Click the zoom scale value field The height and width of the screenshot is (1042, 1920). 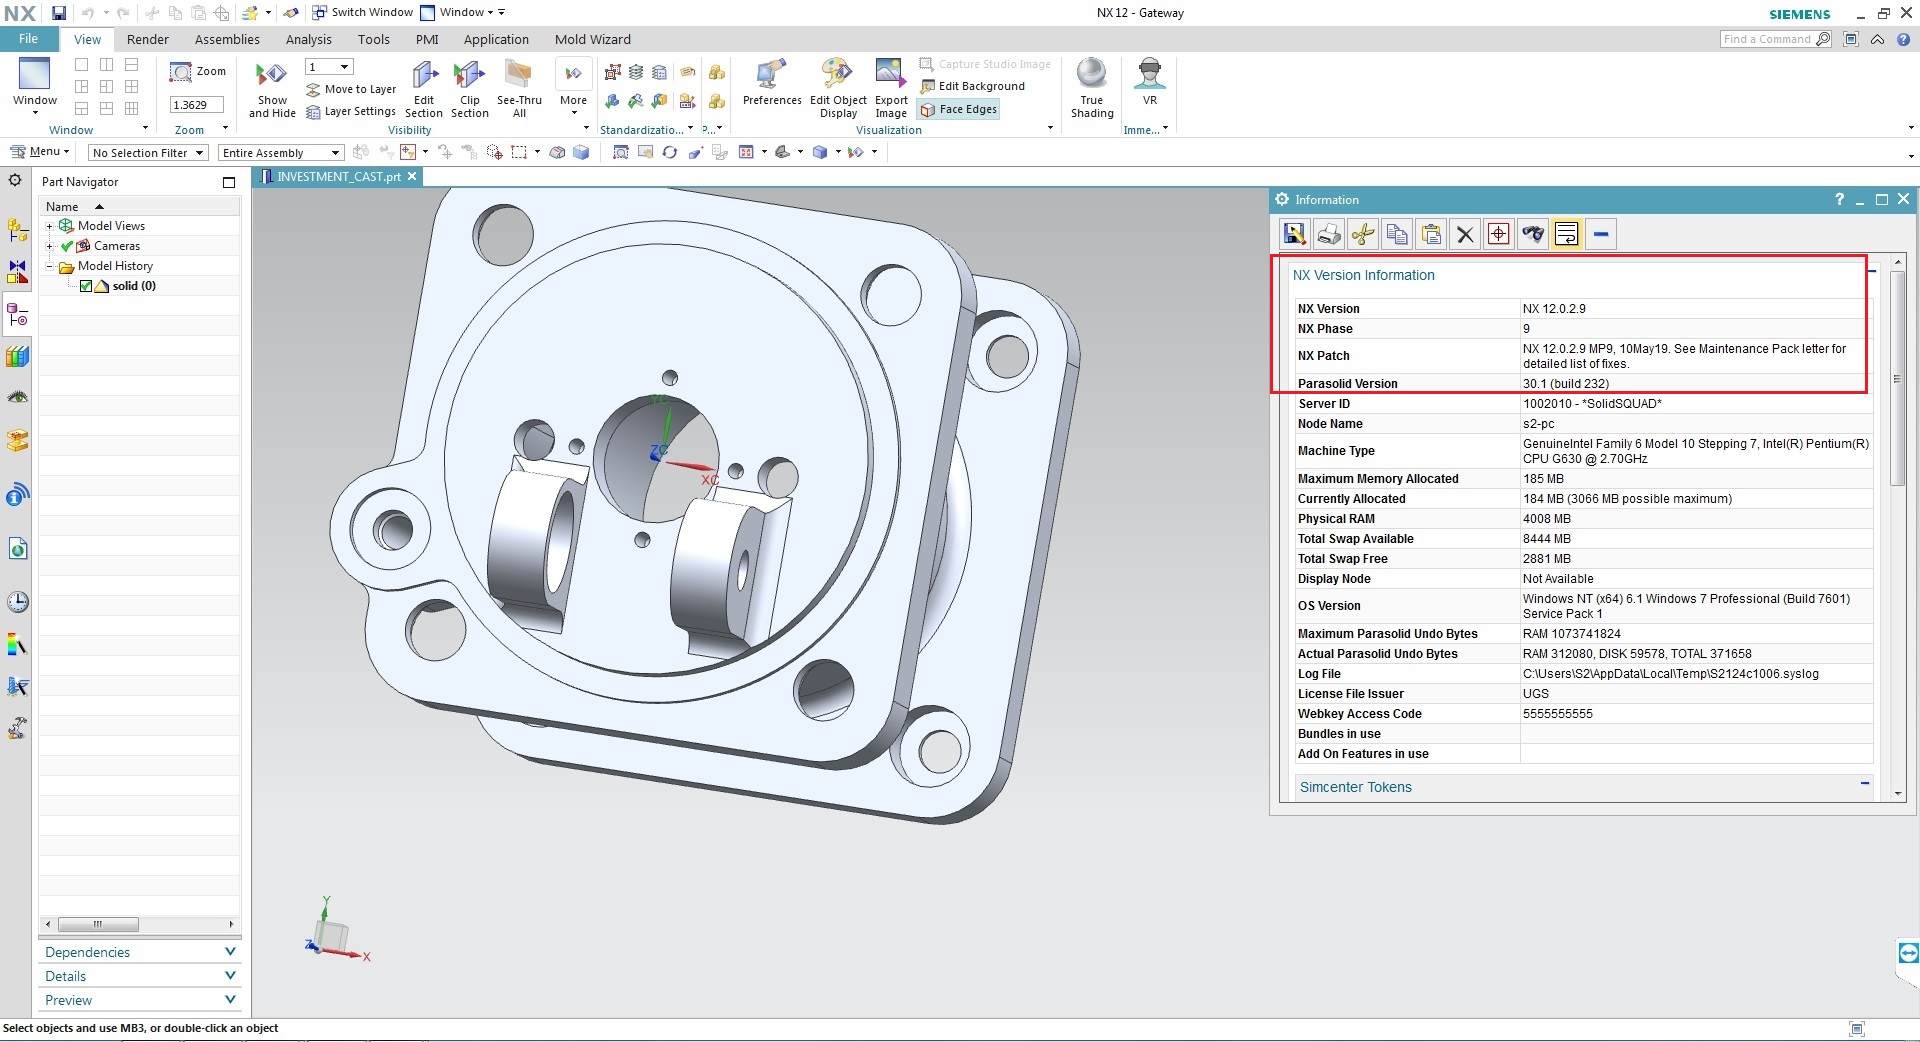(196, 105)
